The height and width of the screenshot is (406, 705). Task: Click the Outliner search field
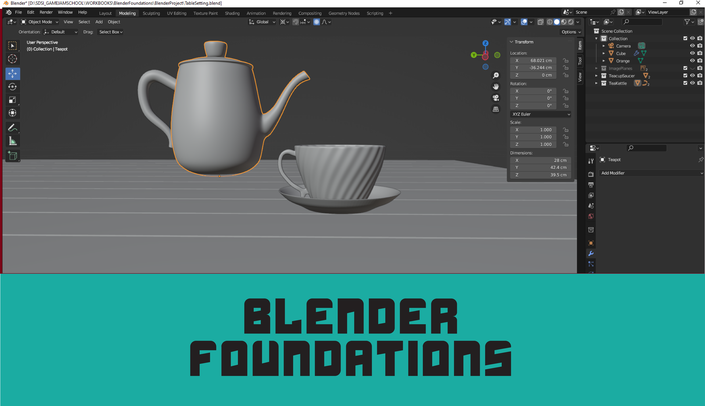642,22
